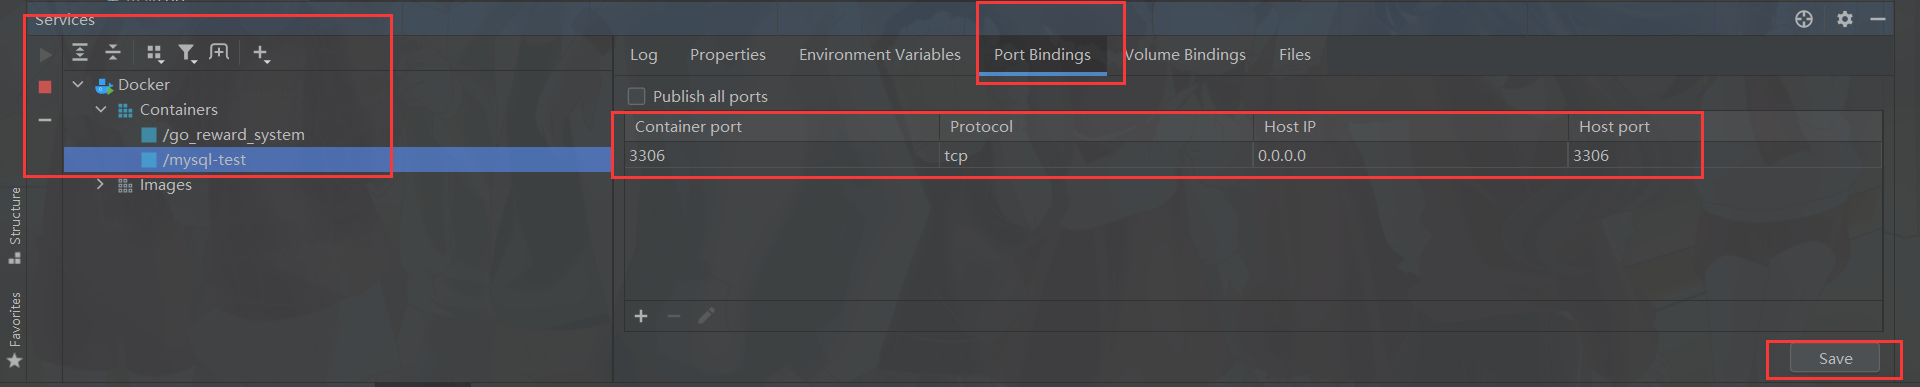
Task: Click the Collapse All toolbar icon
Action: pos(113,53)
